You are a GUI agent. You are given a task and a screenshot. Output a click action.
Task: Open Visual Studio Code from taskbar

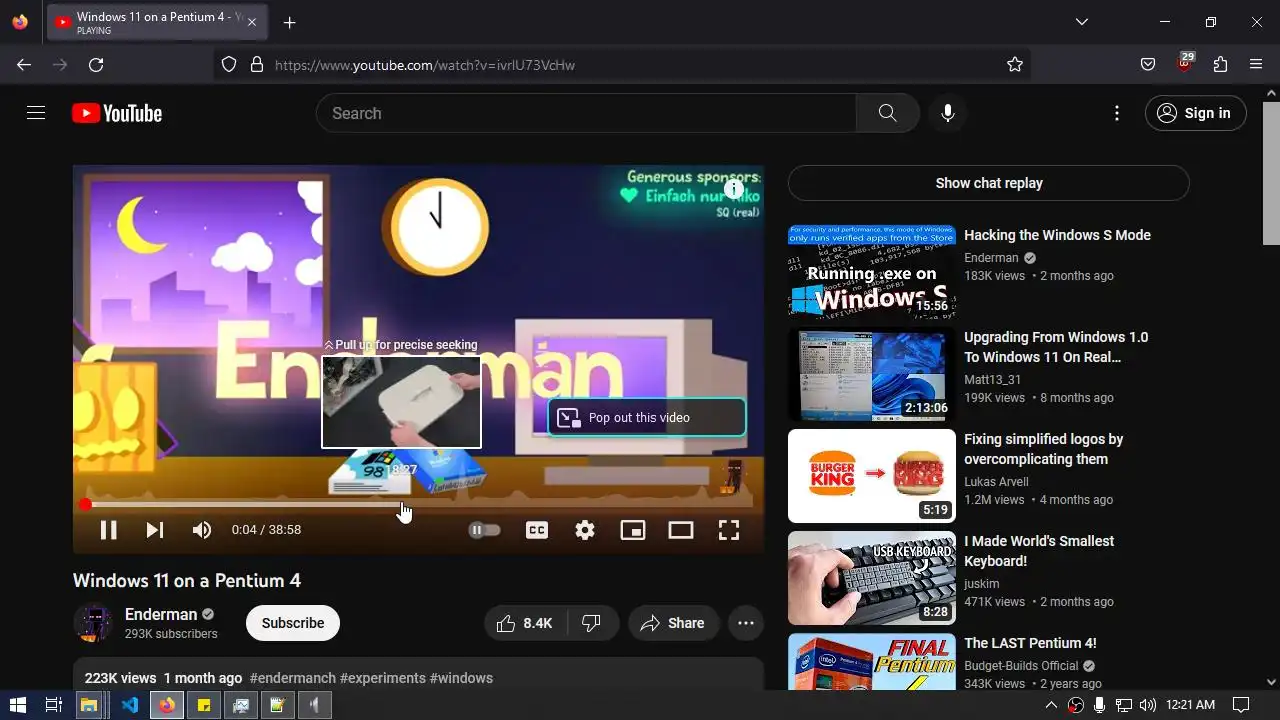click(129, 705)
